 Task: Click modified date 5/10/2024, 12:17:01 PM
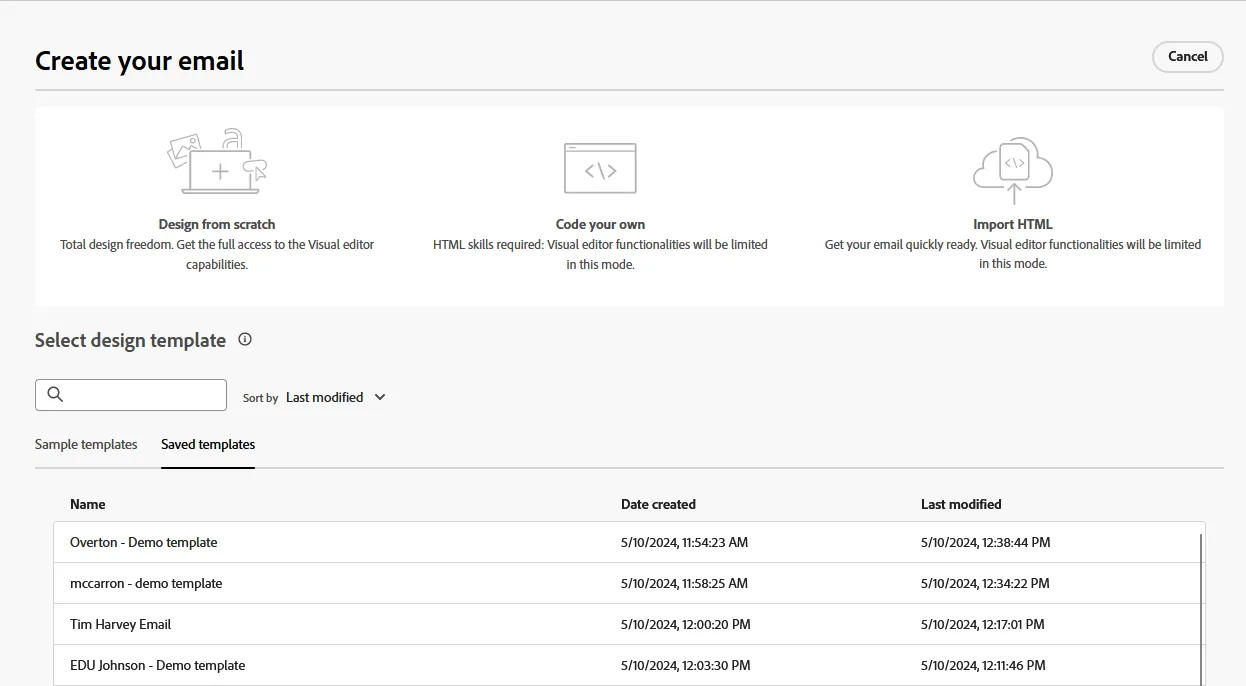[982, 625]
